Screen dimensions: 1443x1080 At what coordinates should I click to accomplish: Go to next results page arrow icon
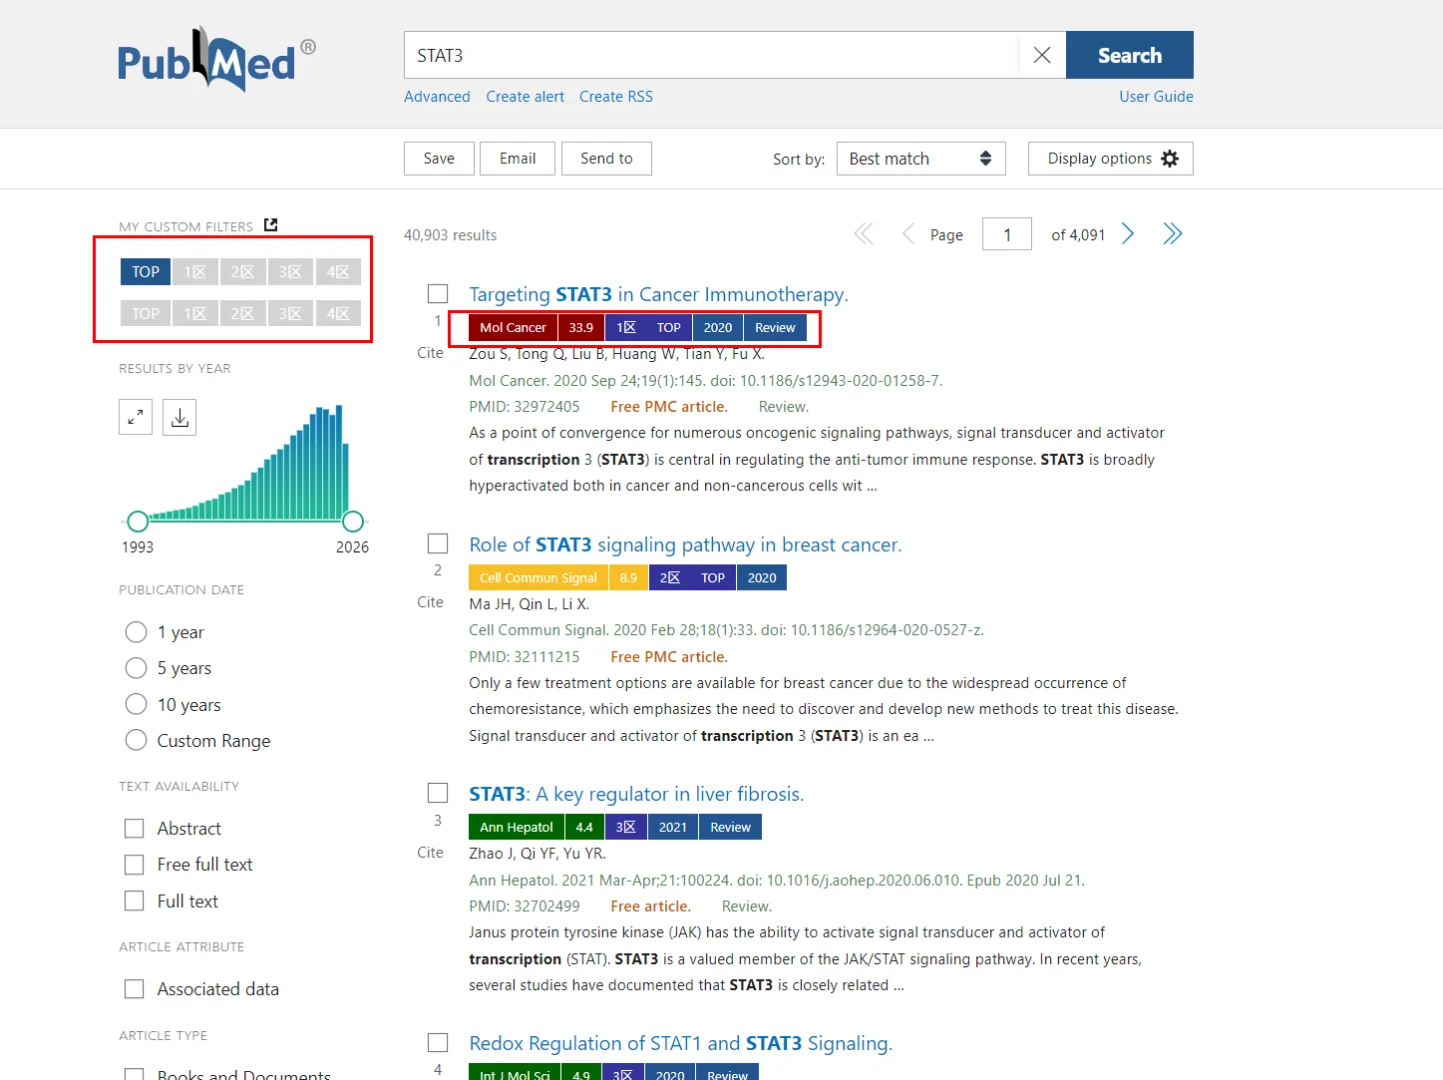1127,233
